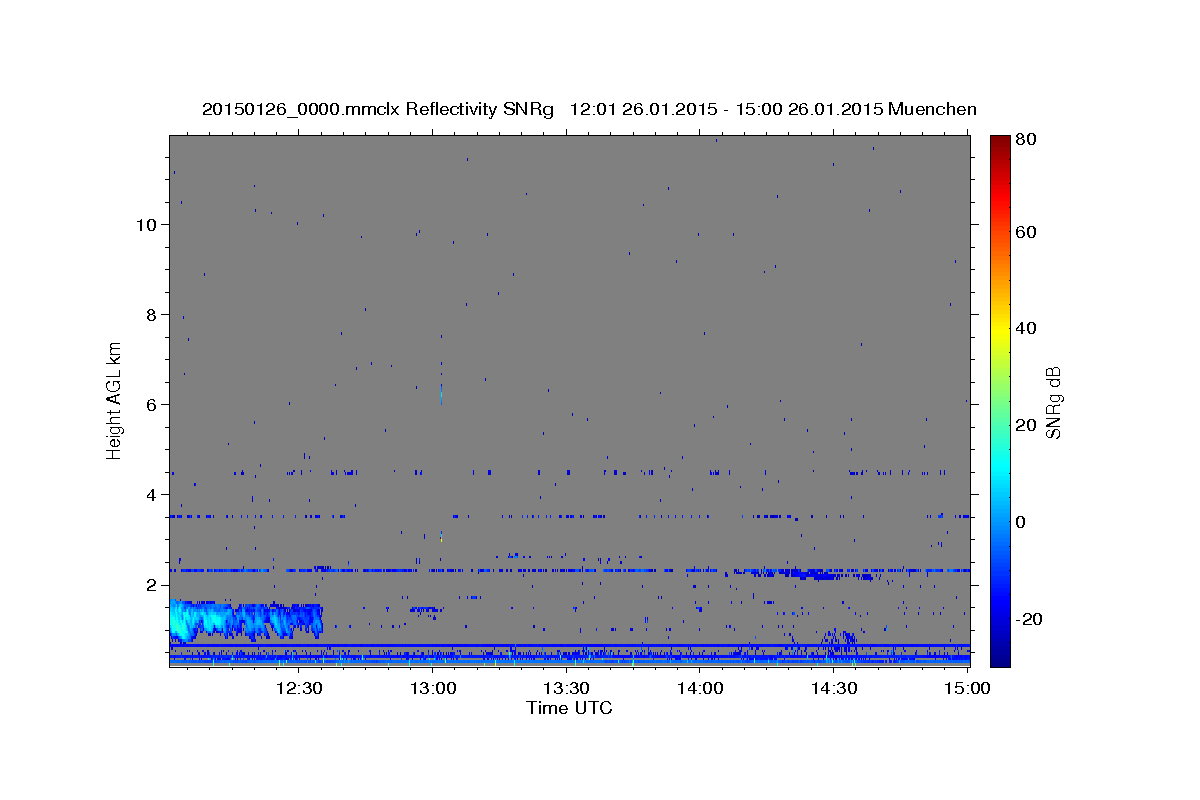Click the height tick label 6
The height and width of the screenshot is (800, 1200).
[151, 405]
